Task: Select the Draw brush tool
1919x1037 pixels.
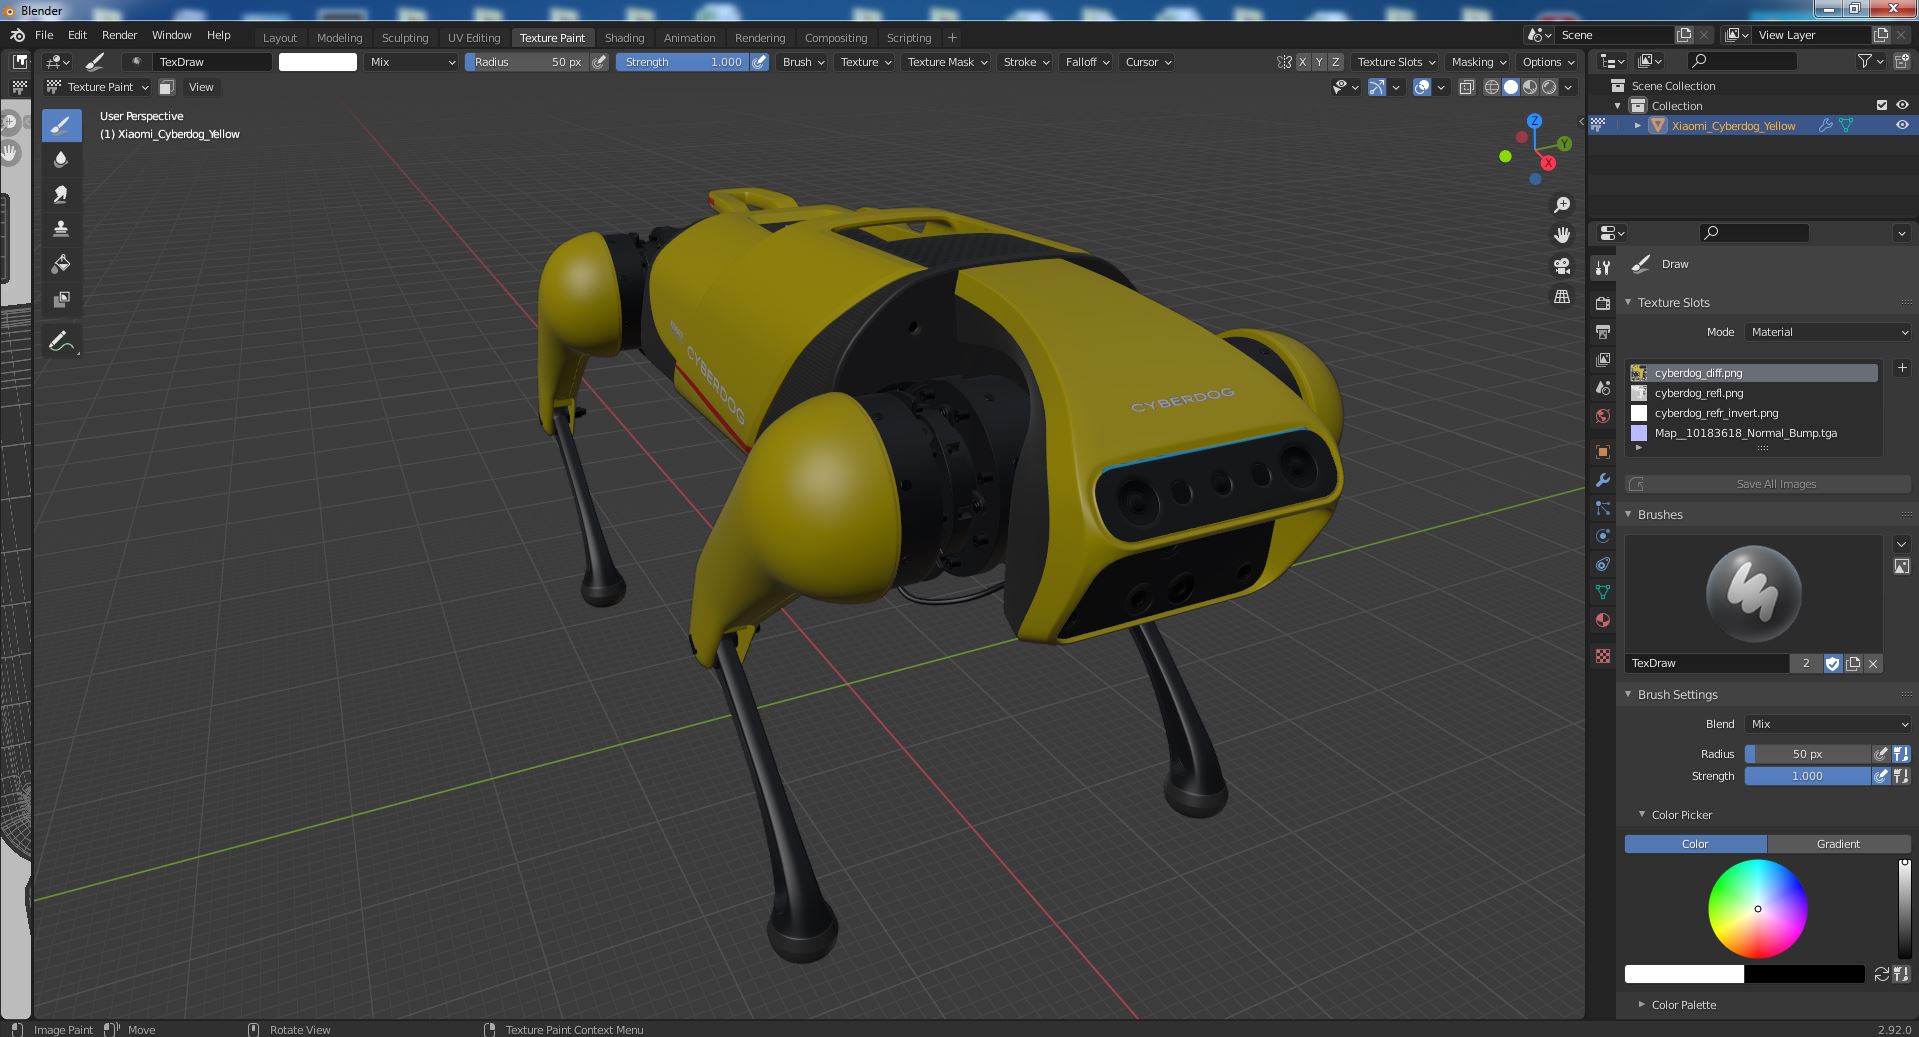Action: click(x=61, y=125)
